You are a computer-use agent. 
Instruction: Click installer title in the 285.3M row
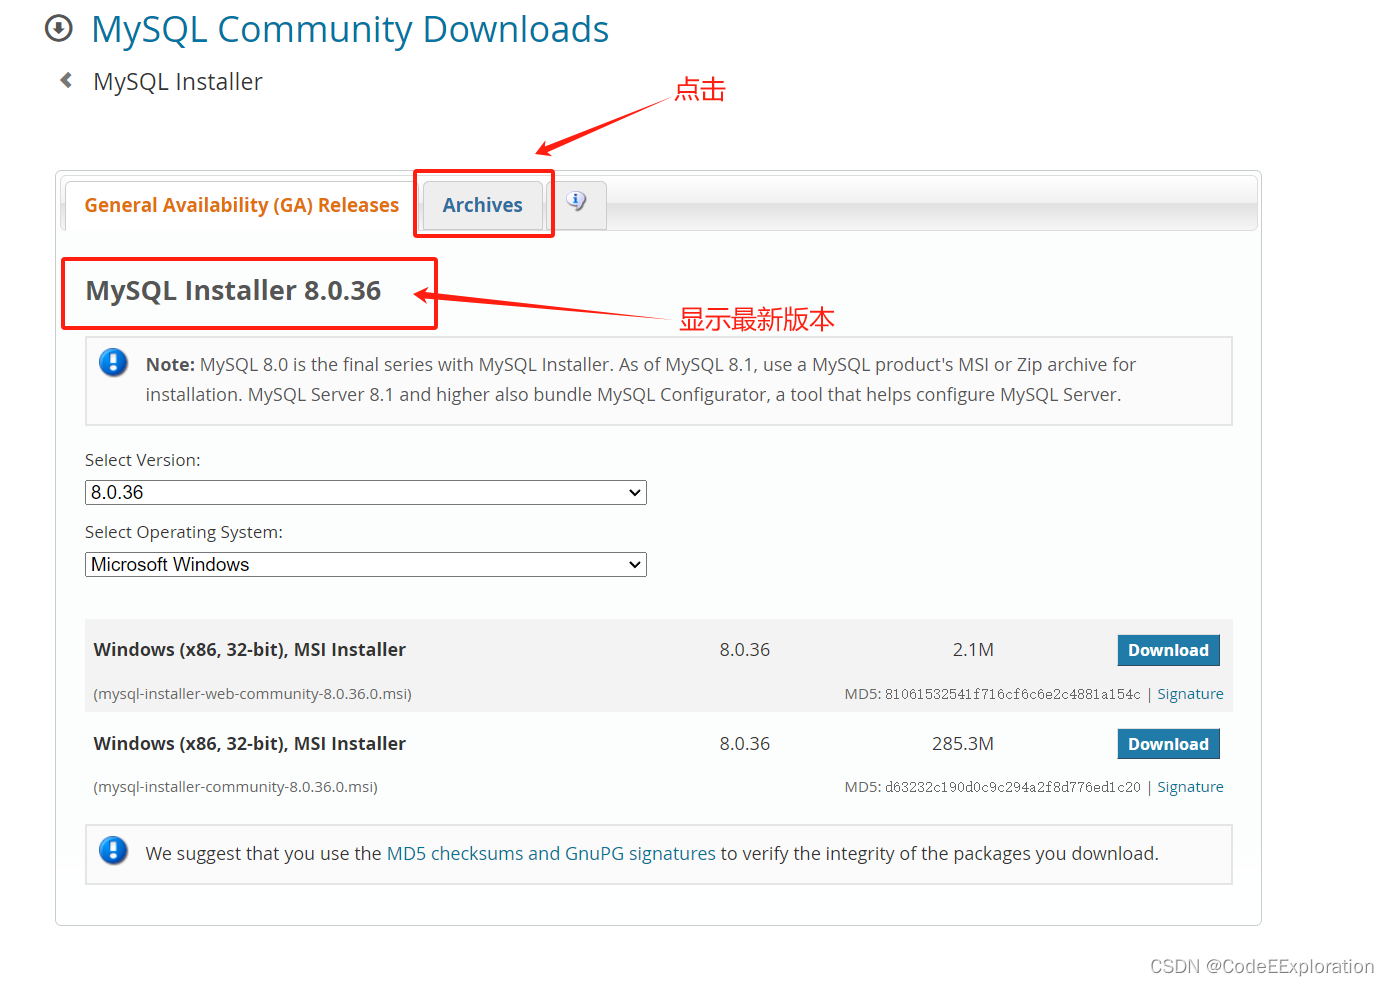pyautogui.click(x=250, y=744)
